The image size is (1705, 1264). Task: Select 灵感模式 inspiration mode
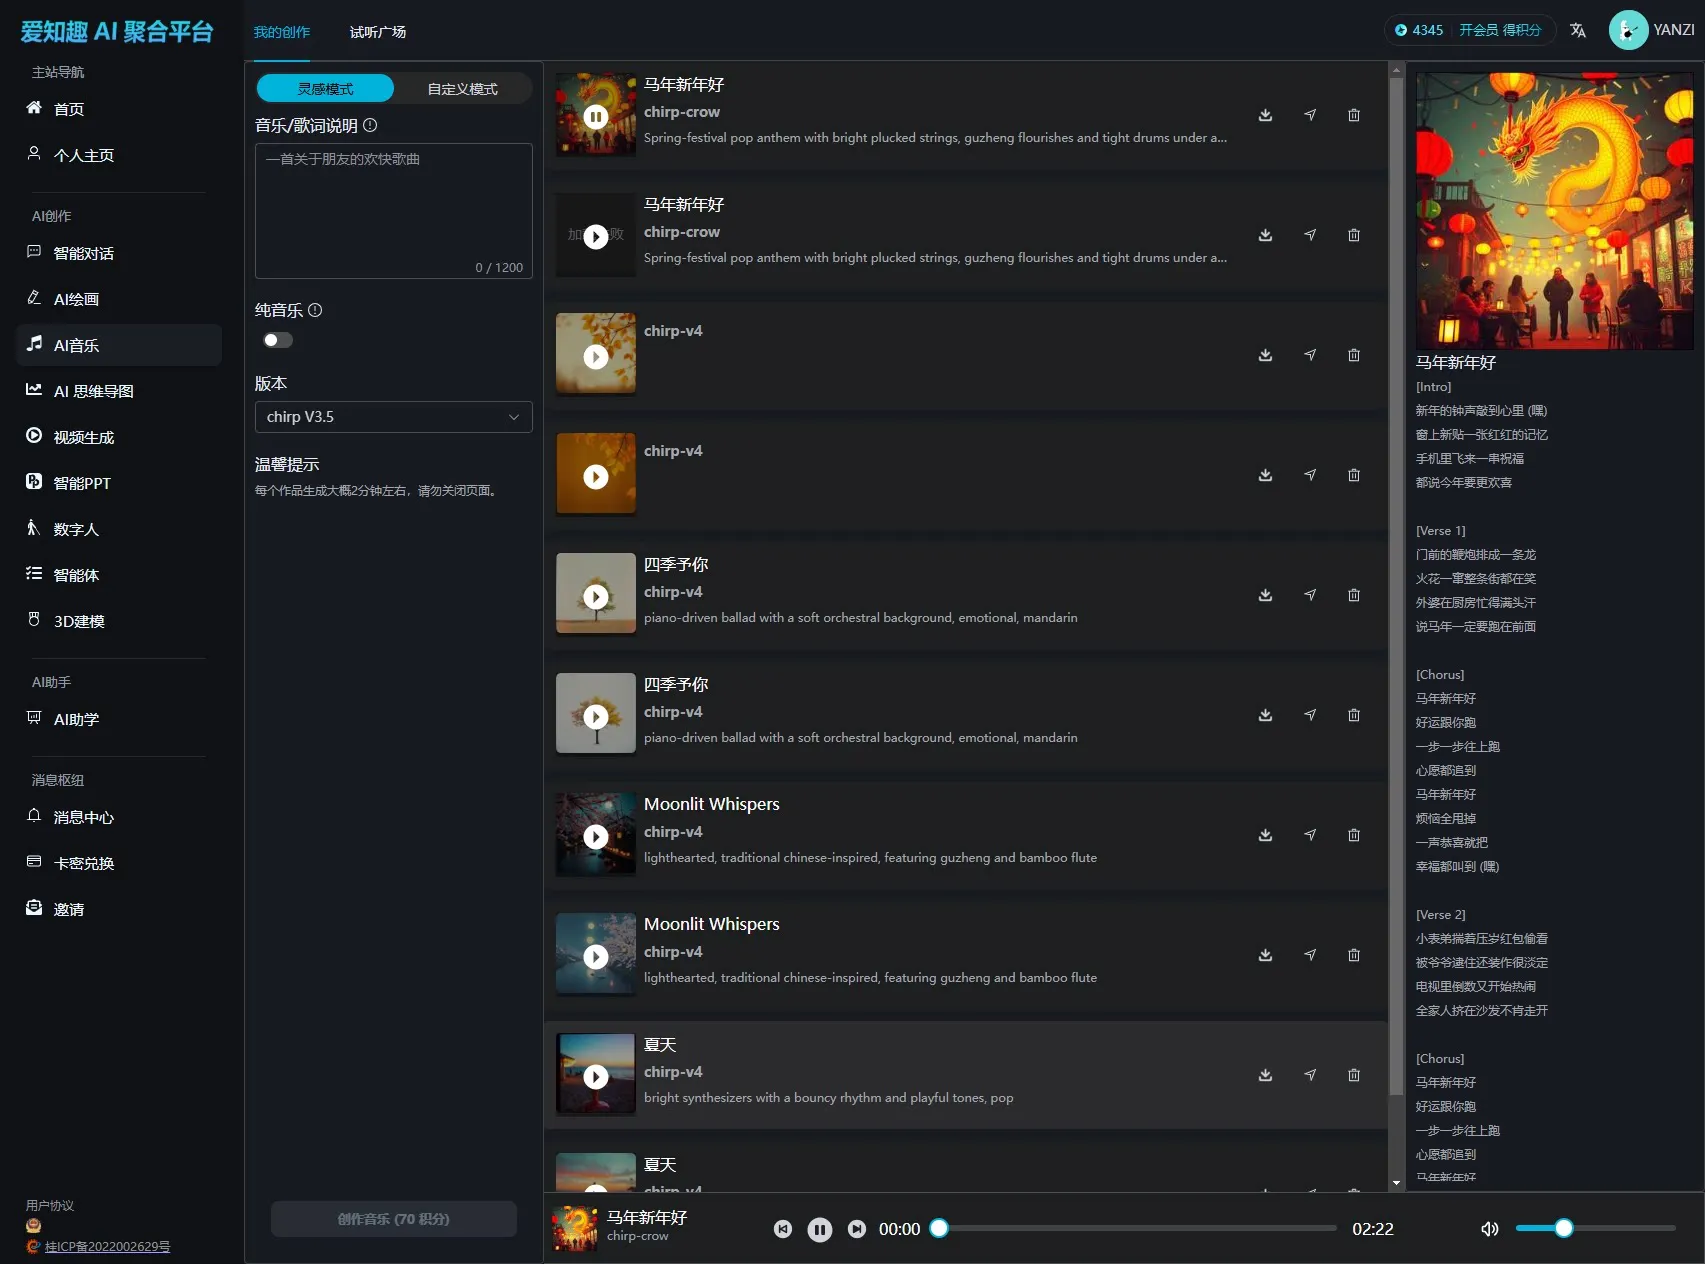325,89
